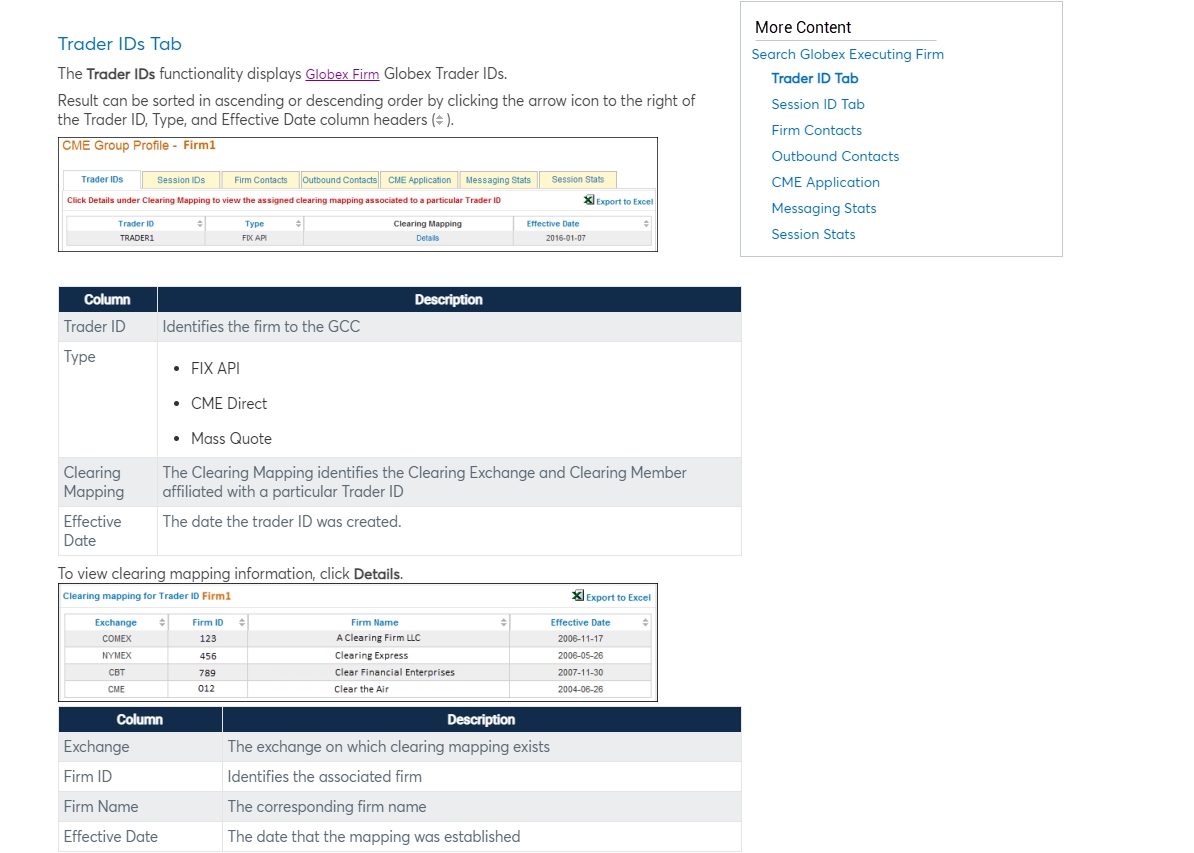Viewport: 1194px width, 853px height.
Task: Sort by Firm ID column arrow
Action: tap(242, 623)
